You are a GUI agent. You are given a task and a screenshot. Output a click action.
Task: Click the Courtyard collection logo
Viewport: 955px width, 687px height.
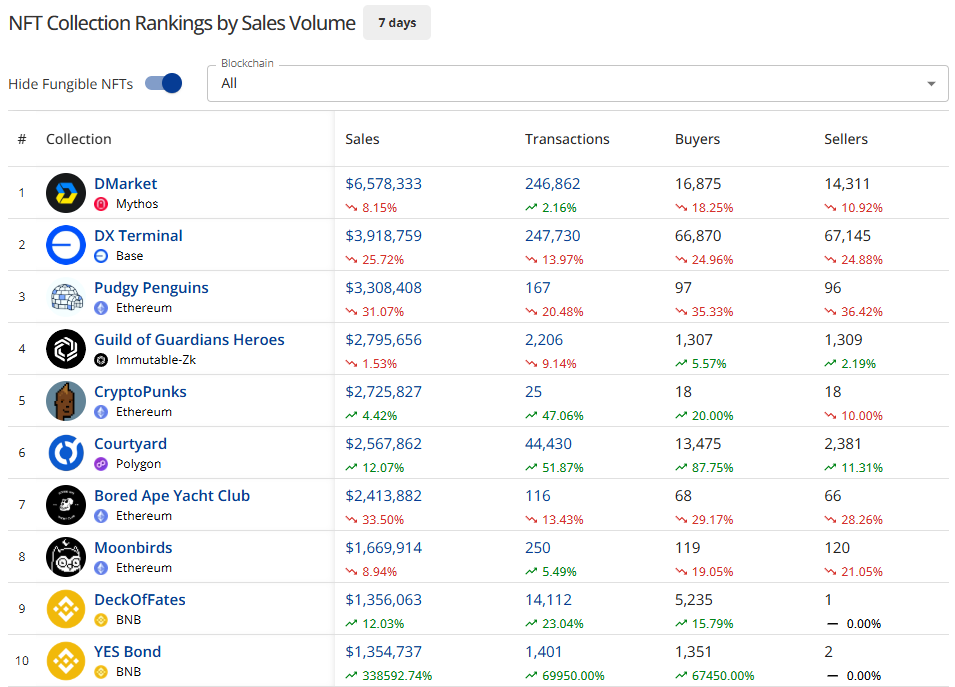(66, 453)
